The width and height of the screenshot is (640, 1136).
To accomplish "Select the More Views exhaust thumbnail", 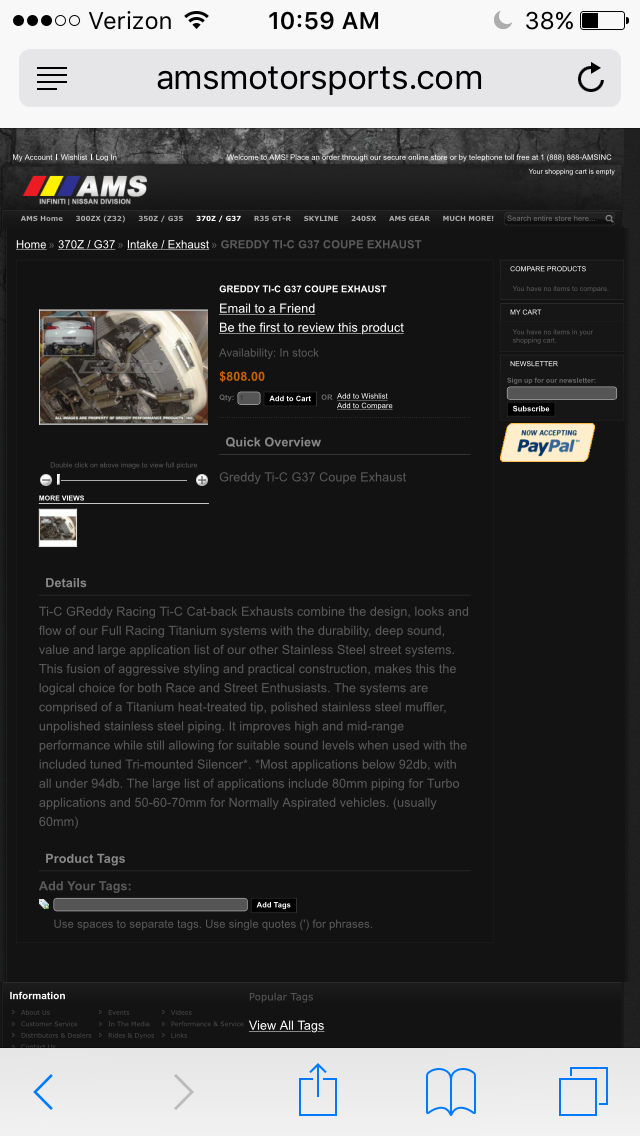I will point(58,527).
